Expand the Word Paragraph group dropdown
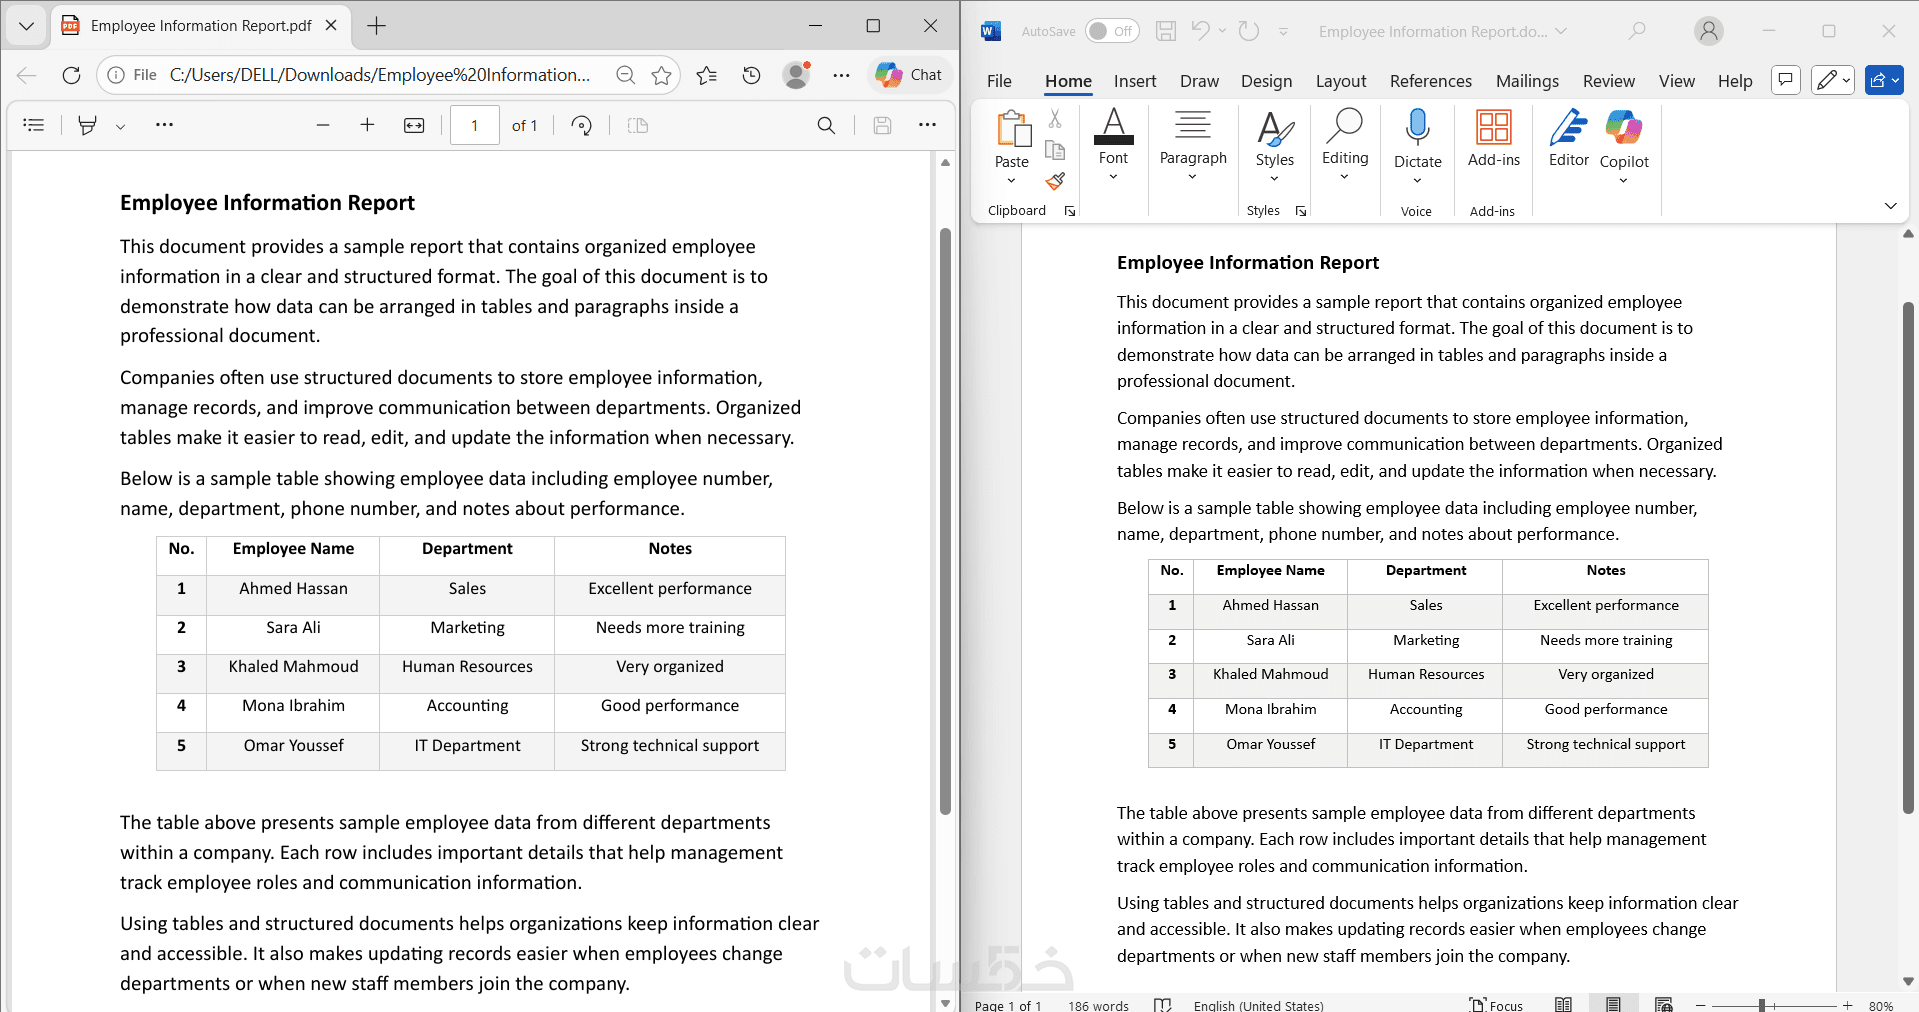Screen dimensions: 1919x1012 (1192, 177)
